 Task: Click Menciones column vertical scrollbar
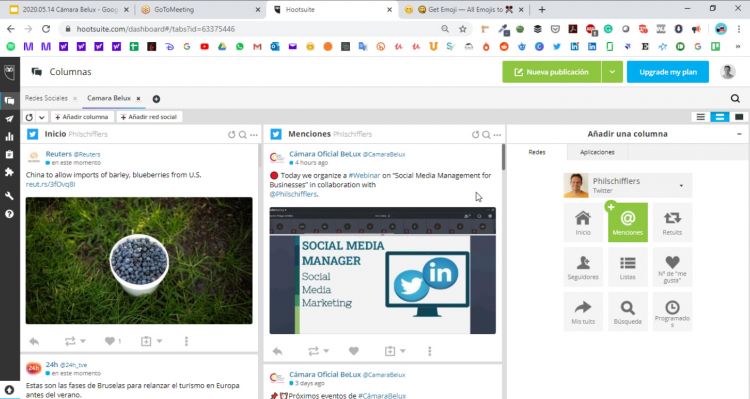coord(503,157)
